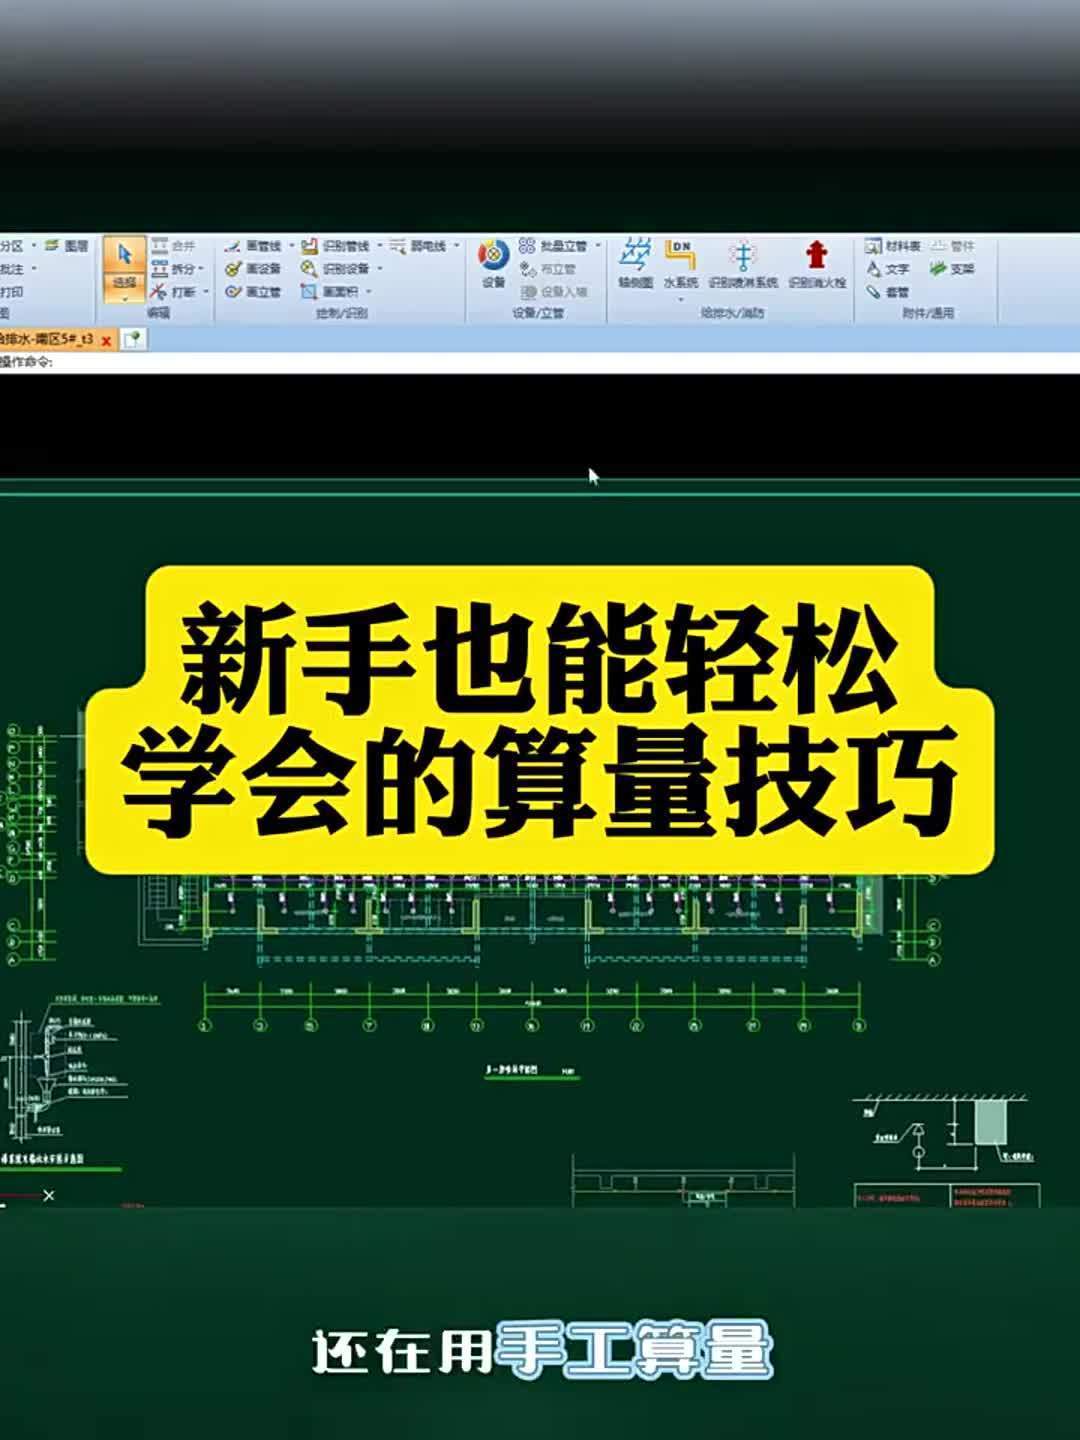Screen dimensions: 1080x1440
Task: Select the 识别喷淋系统 sprinkler recognition icon
Action: click(745, 260)
